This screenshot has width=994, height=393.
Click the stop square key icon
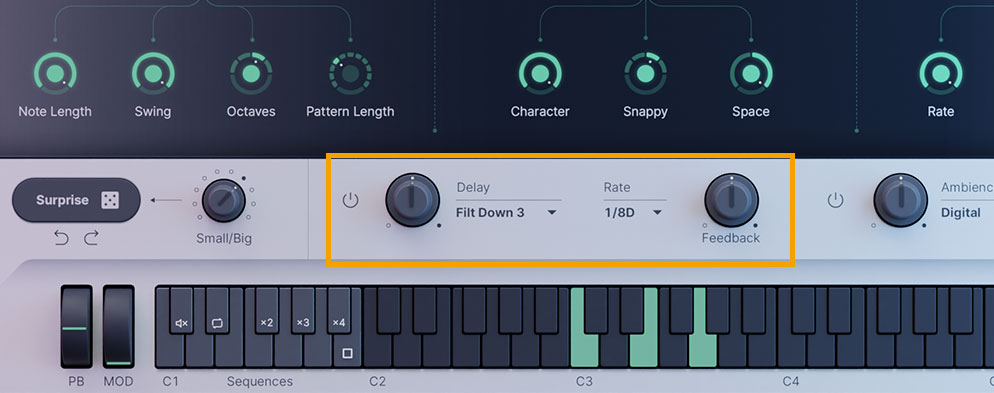point(347,353)
